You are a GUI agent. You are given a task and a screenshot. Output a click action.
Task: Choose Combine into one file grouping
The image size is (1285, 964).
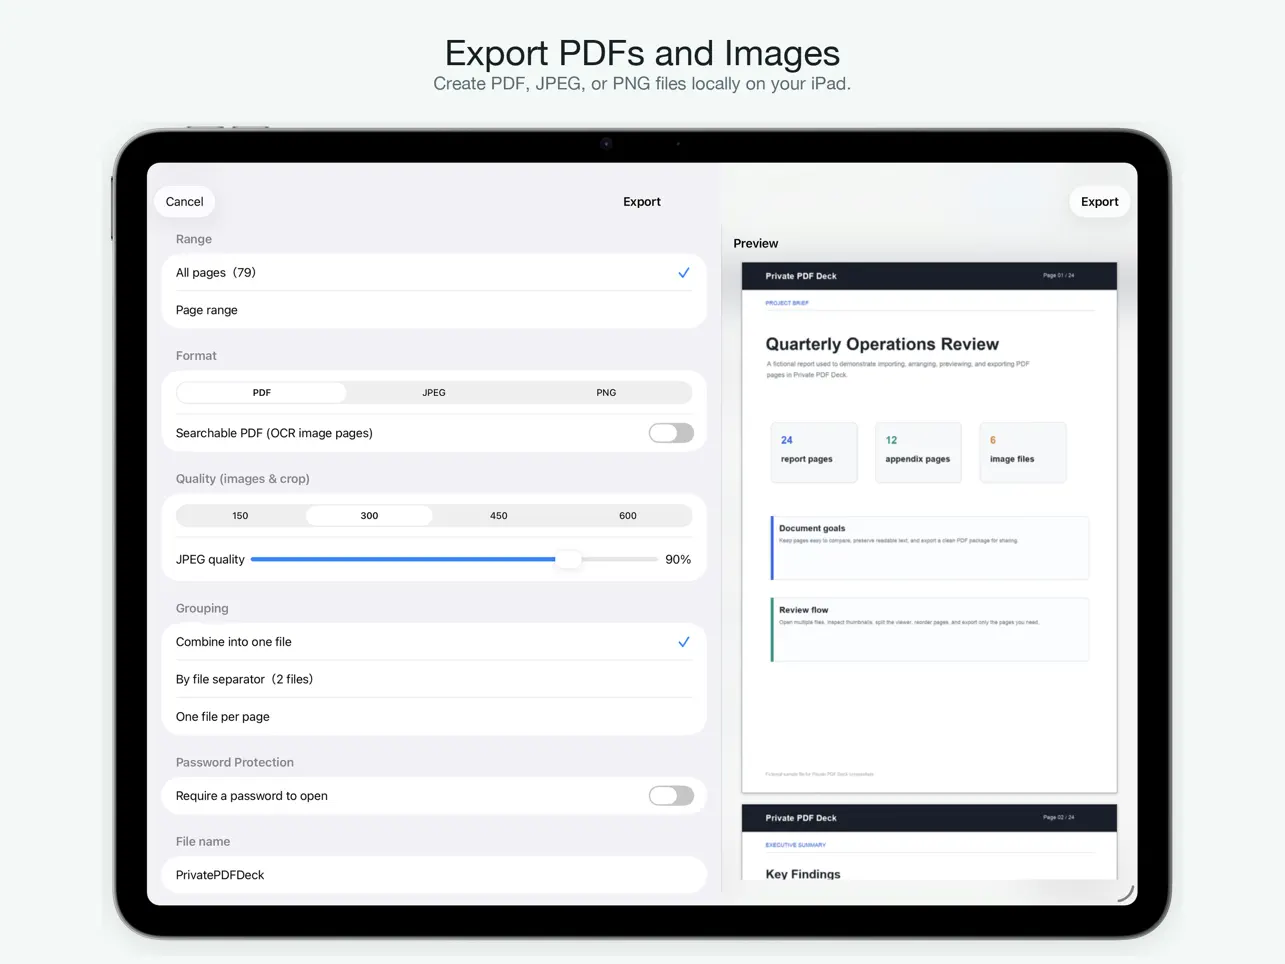[x=434, y=642]
